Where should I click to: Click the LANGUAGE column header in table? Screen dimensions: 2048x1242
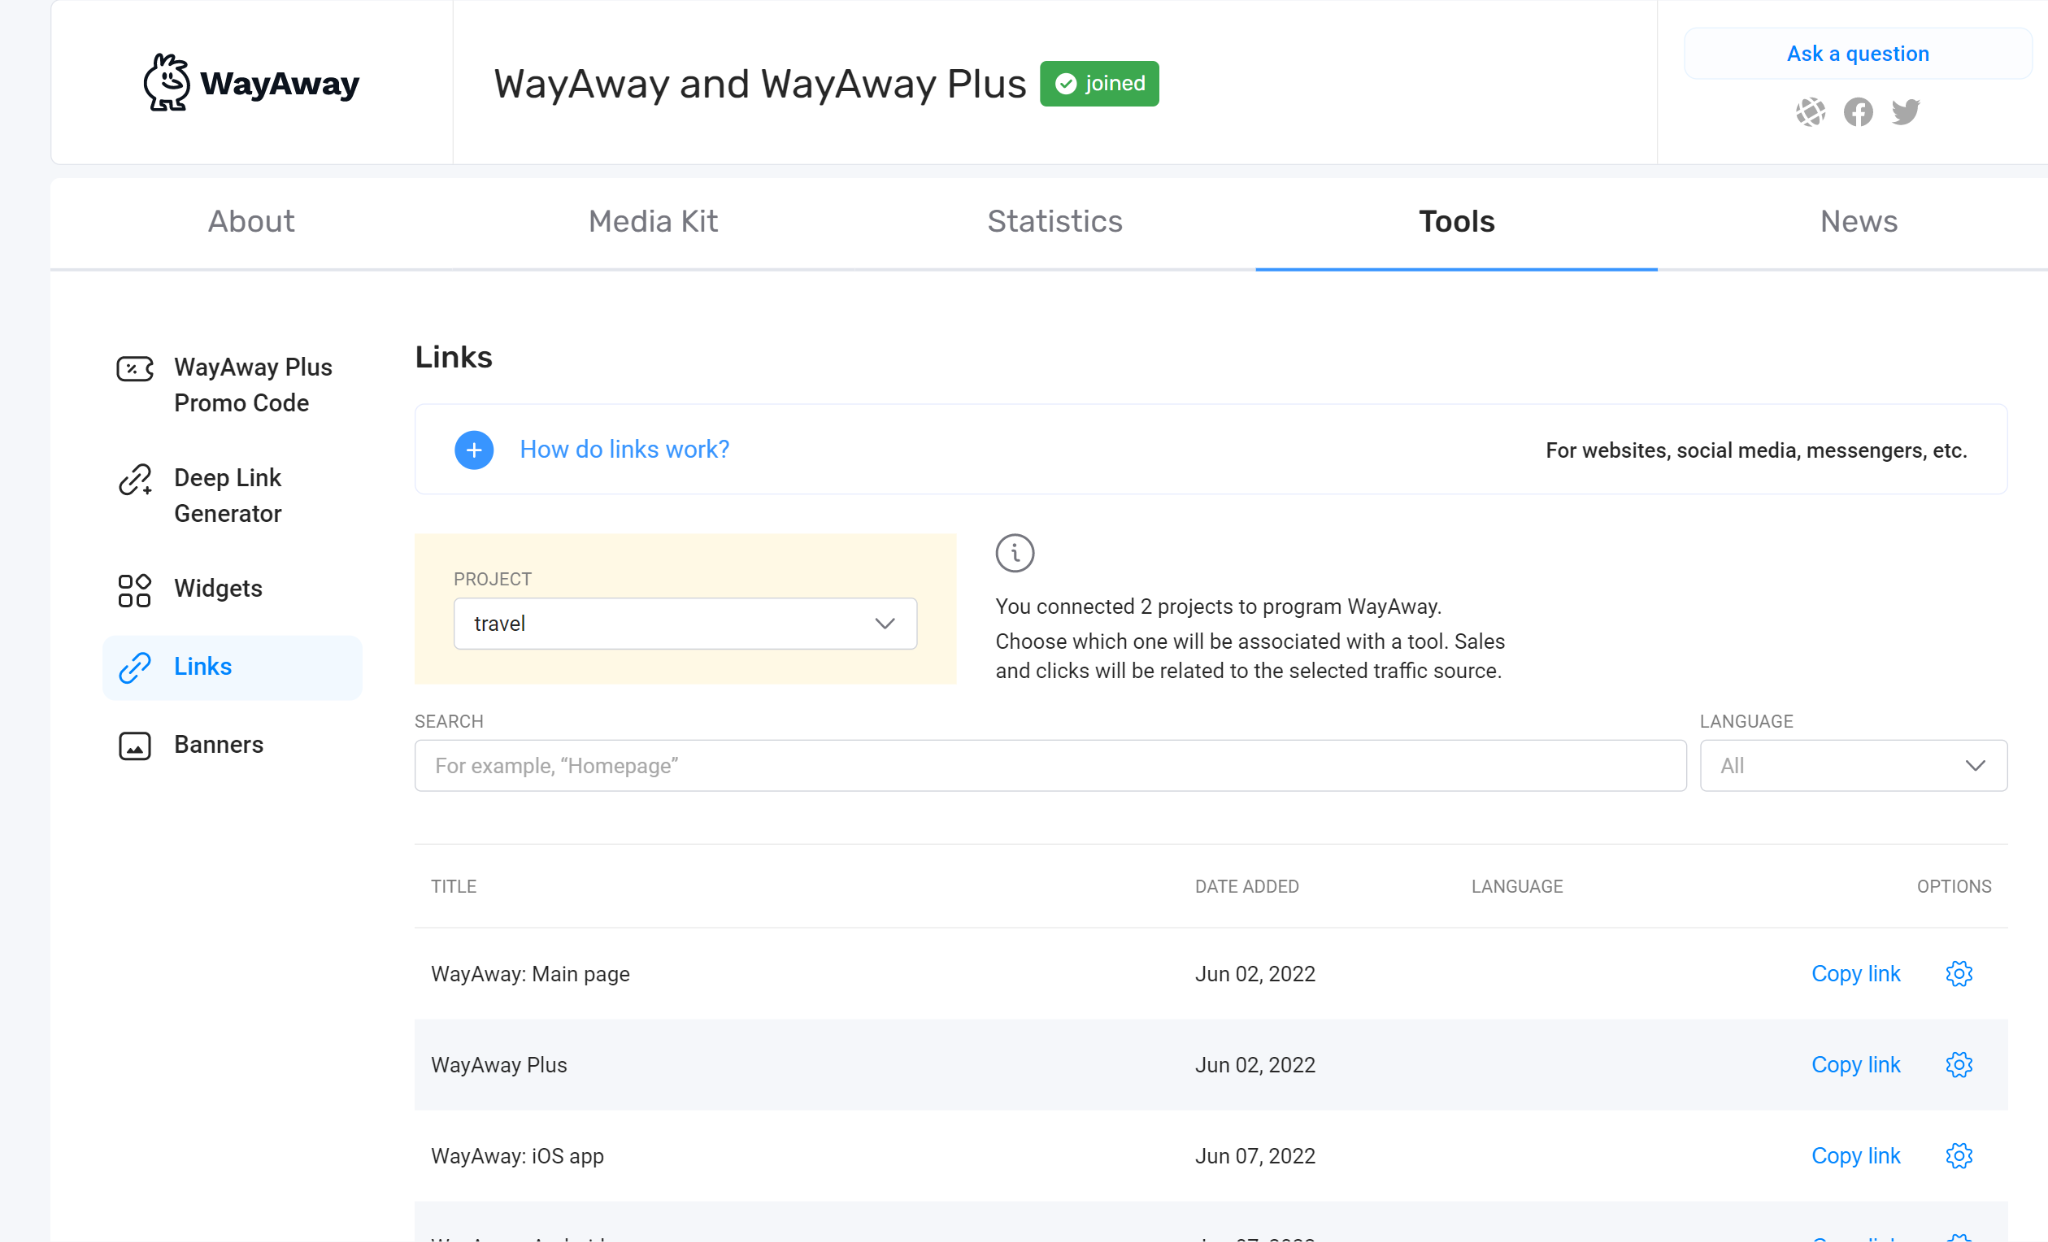tap(1517, 887)
